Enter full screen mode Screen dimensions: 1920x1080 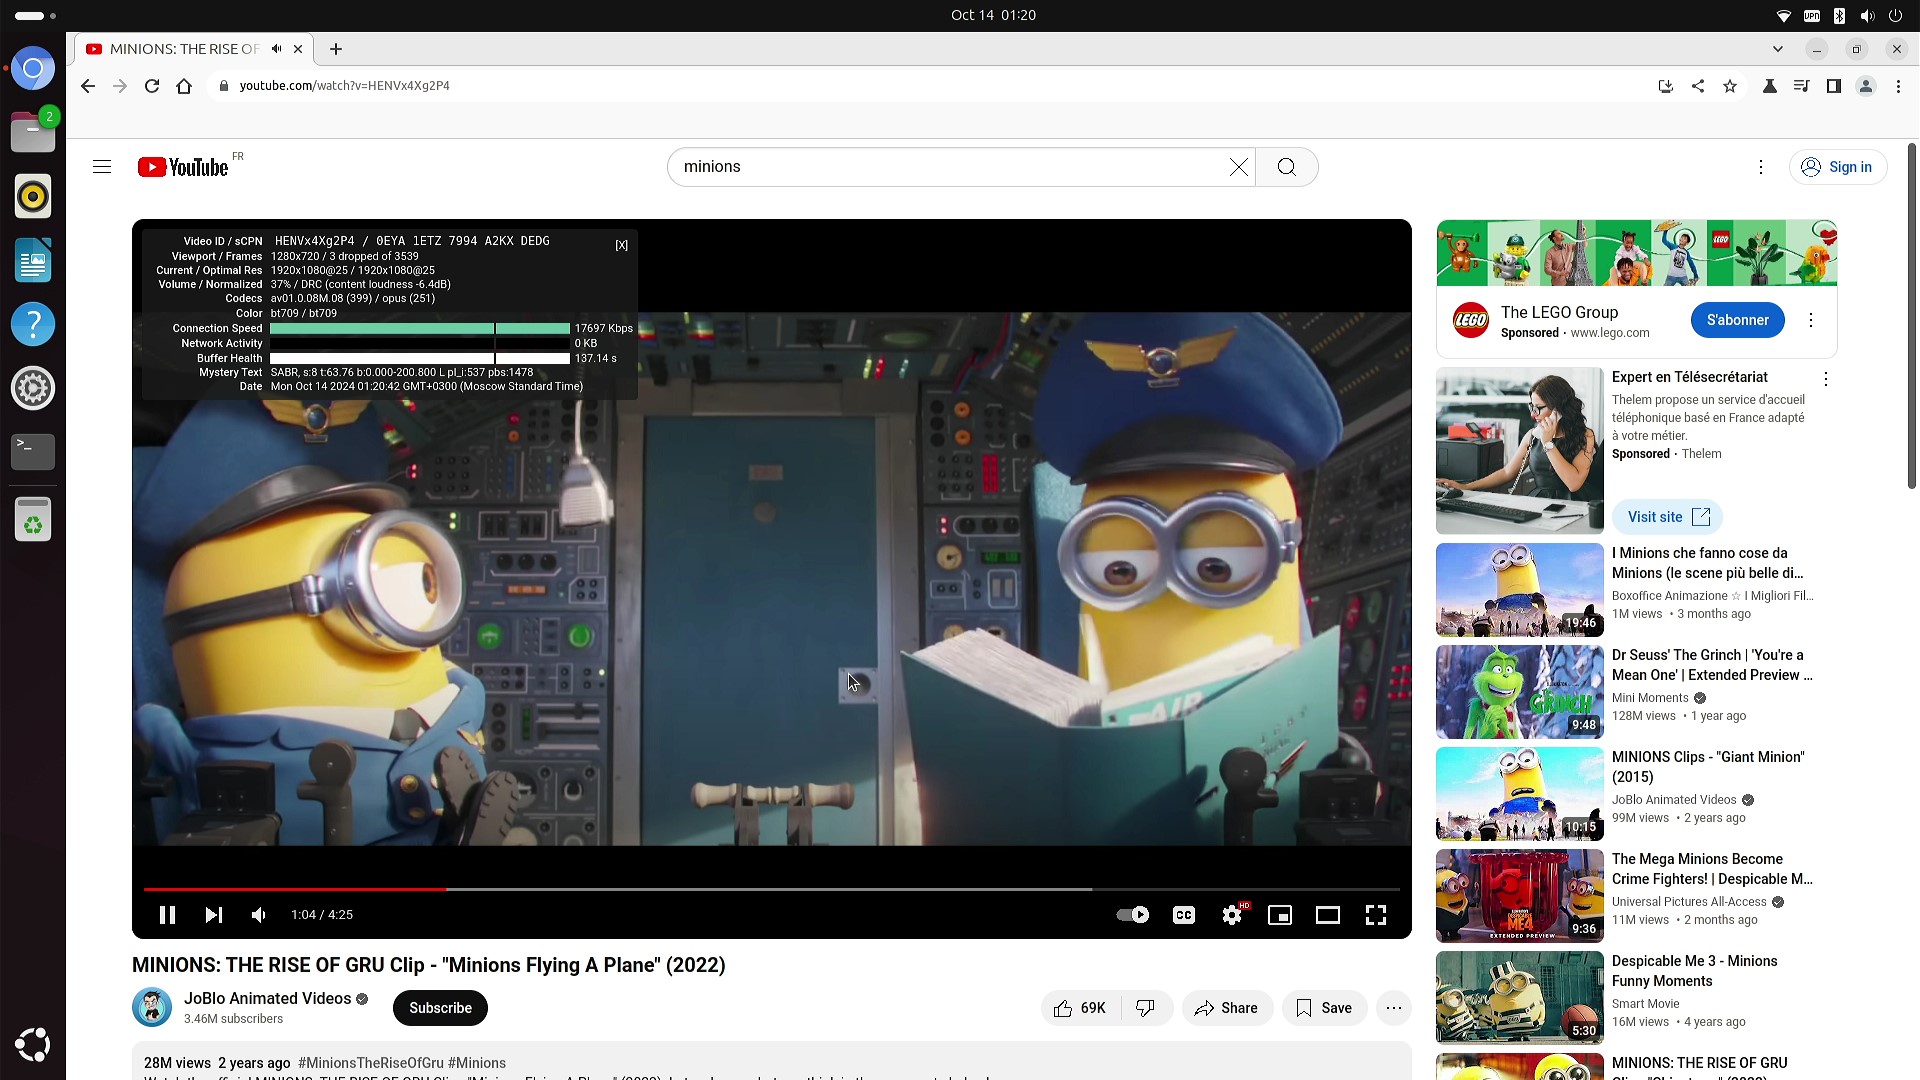tap(1376, 915)
